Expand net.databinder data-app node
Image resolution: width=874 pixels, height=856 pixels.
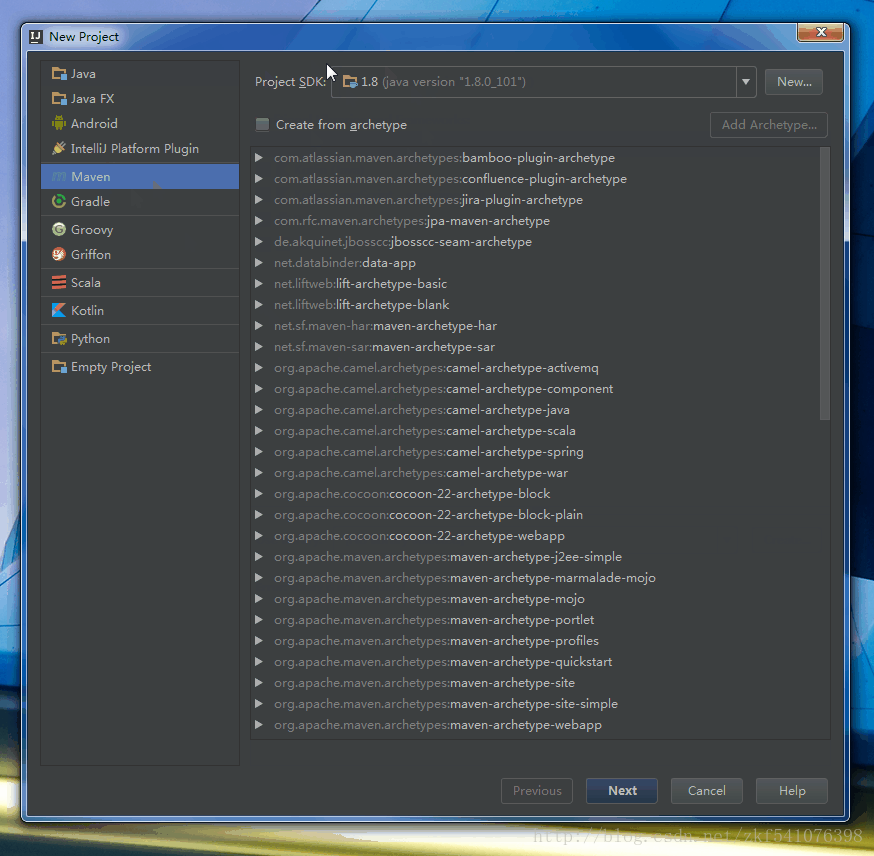259,262
